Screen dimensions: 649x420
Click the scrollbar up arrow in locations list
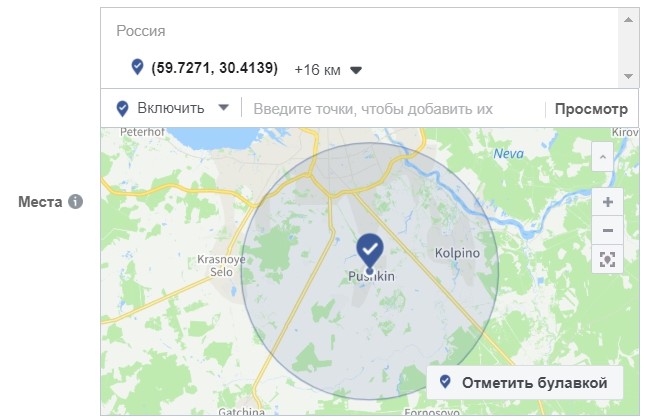(x=628, y=20)
